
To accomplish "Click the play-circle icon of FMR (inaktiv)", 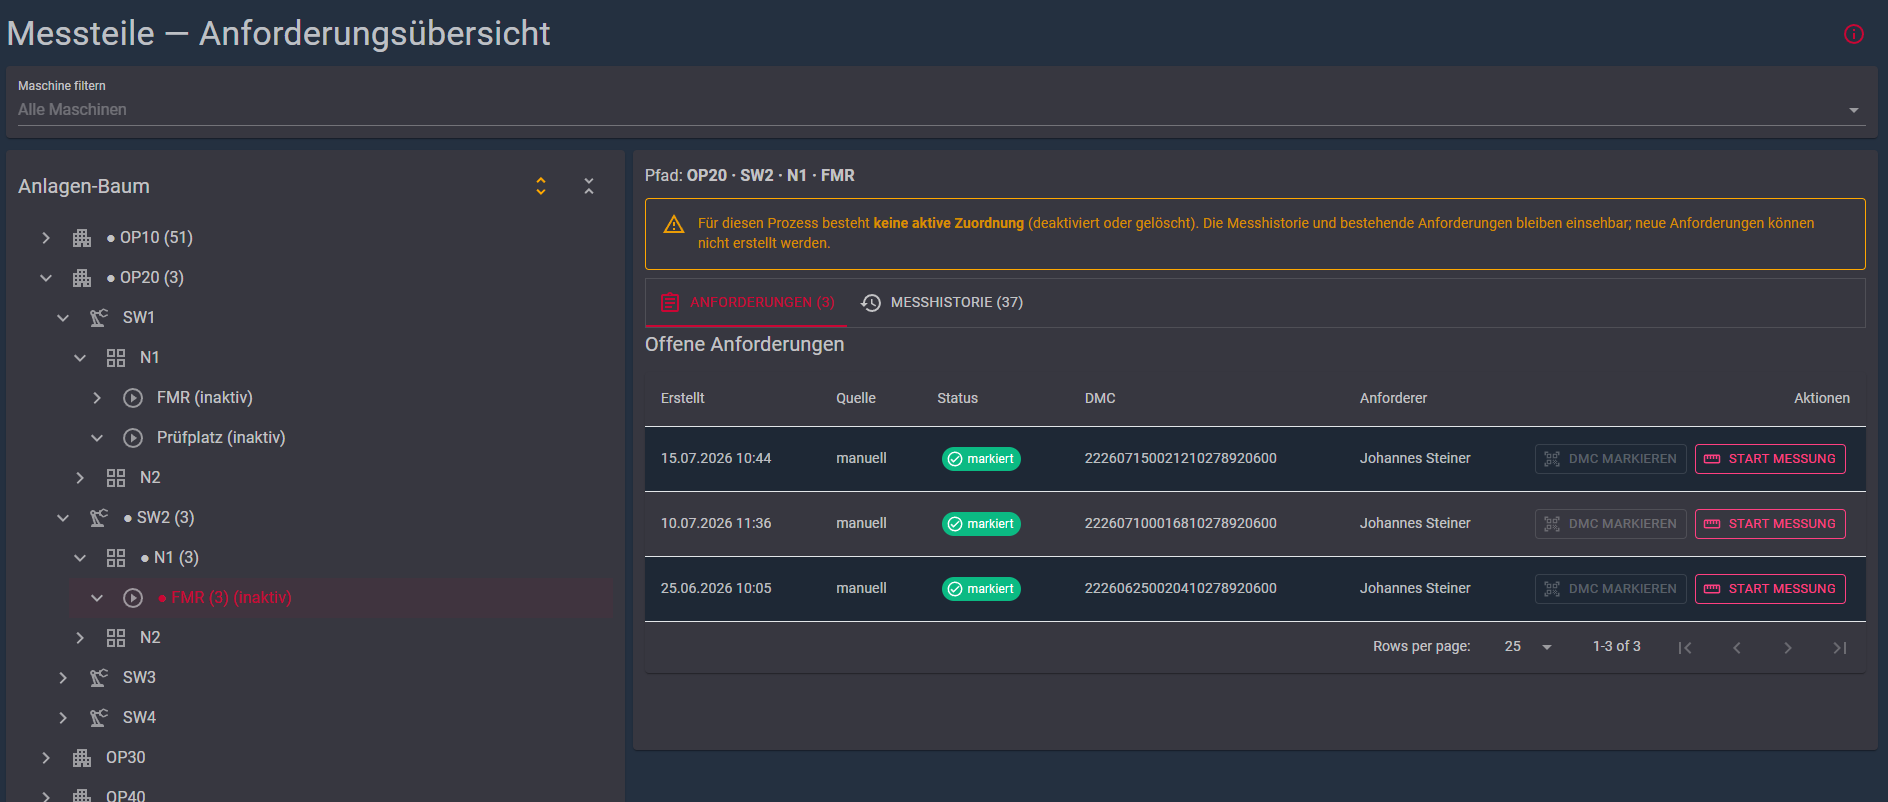I will (133, 398).
